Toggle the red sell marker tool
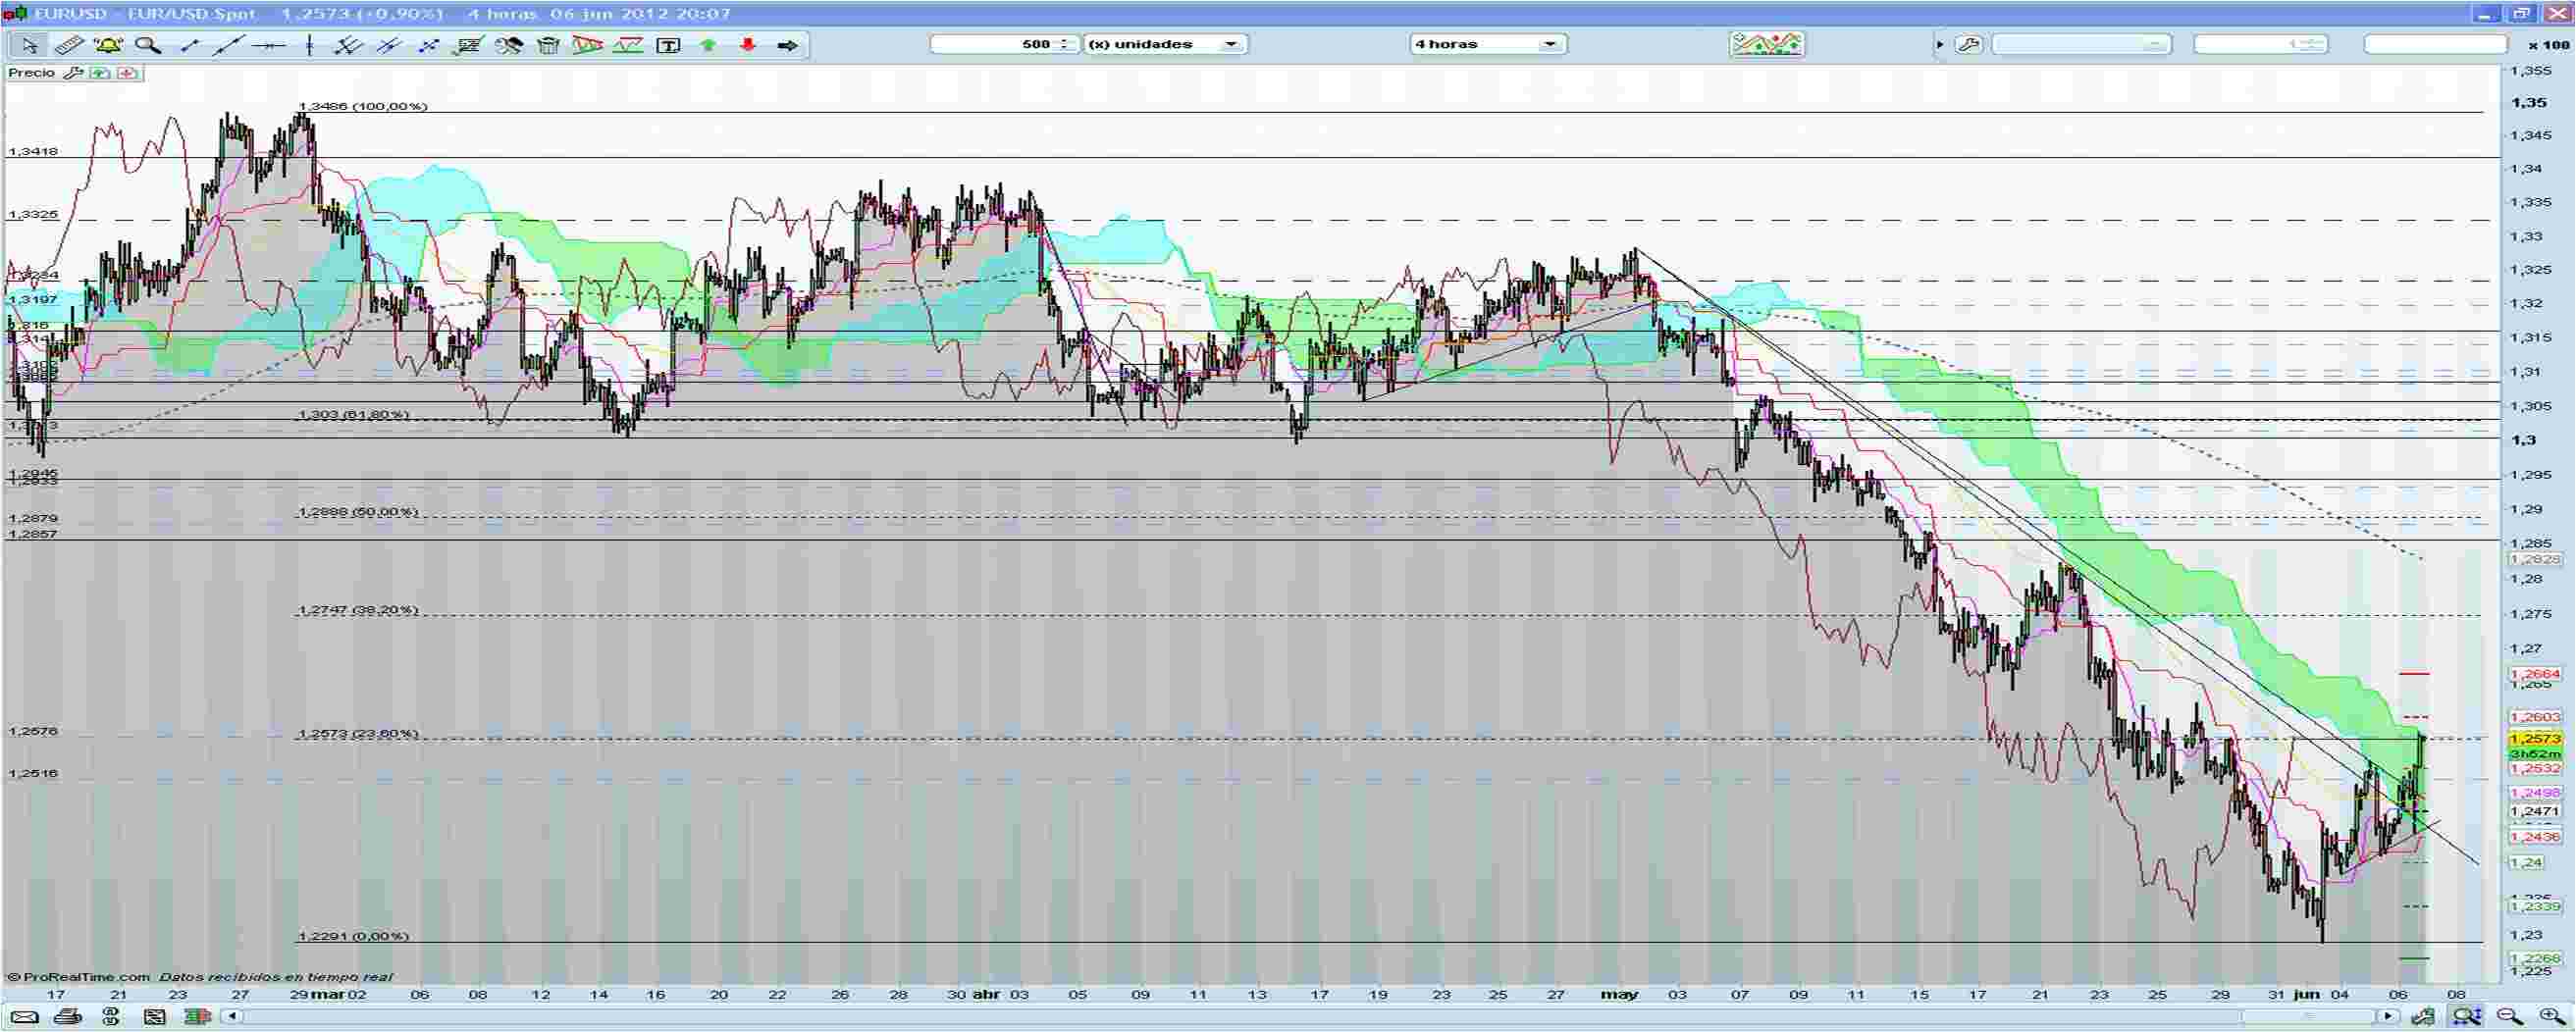This screenshot has width=2576, height=1032. (748, 44)
